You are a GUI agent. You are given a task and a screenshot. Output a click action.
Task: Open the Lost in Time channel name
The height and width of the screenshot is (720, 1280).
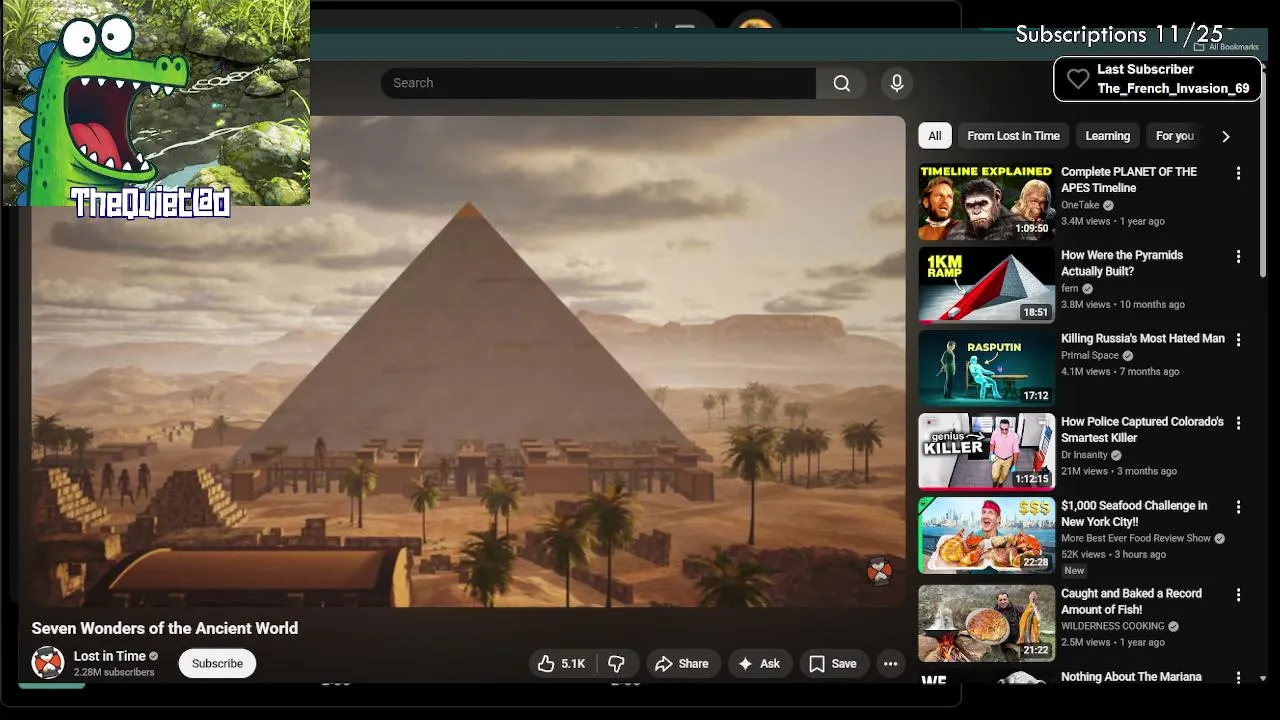click(x=110, y=656)
